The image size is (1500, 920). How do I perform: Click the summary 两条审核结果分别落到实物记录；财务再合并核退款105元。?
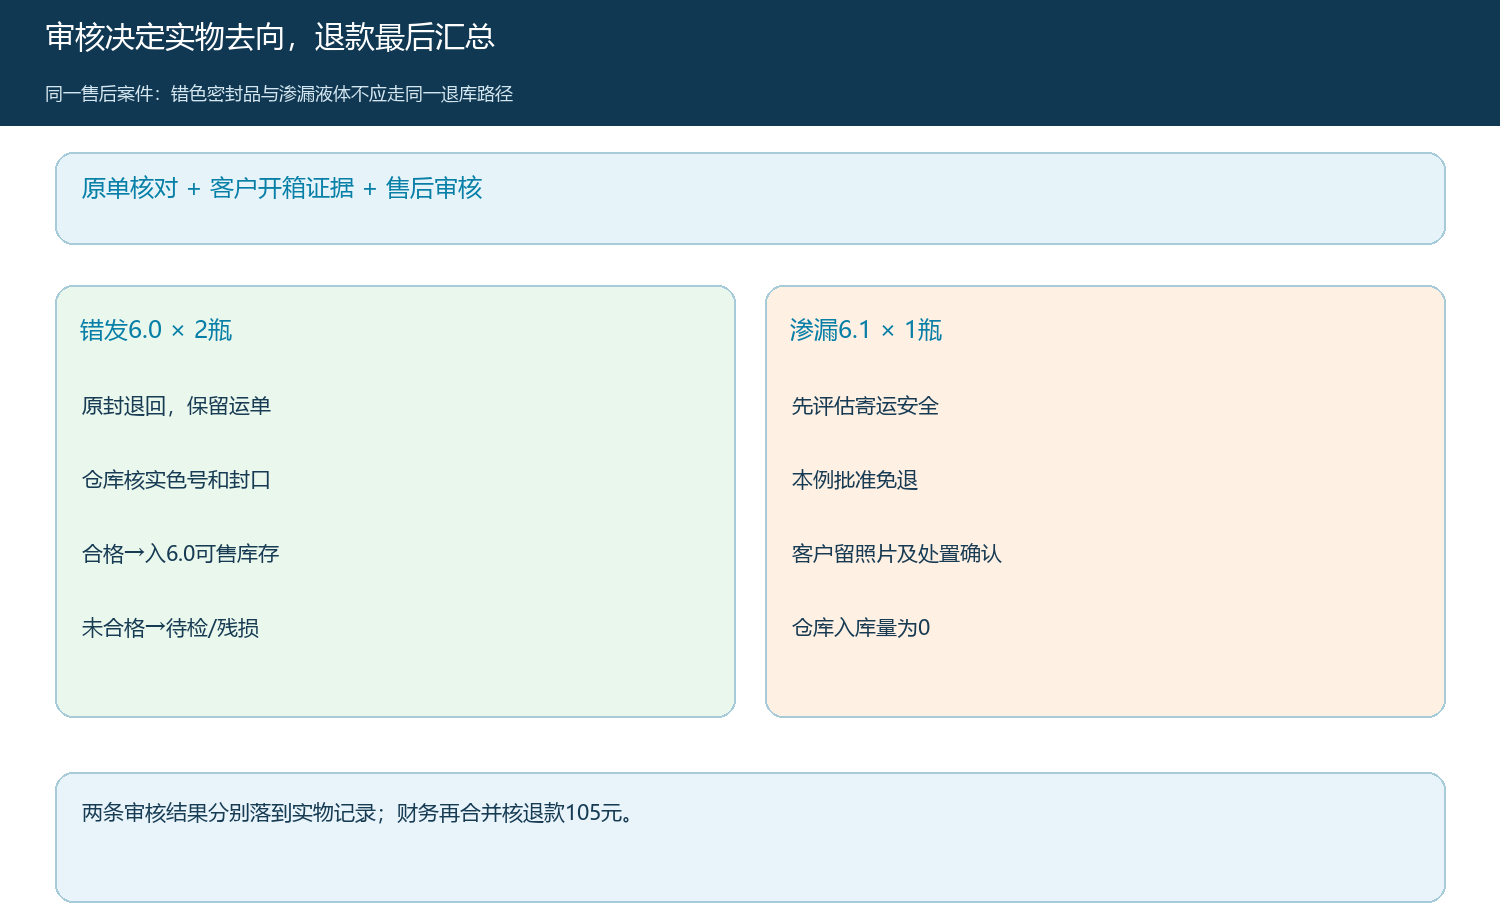point(360,813)
